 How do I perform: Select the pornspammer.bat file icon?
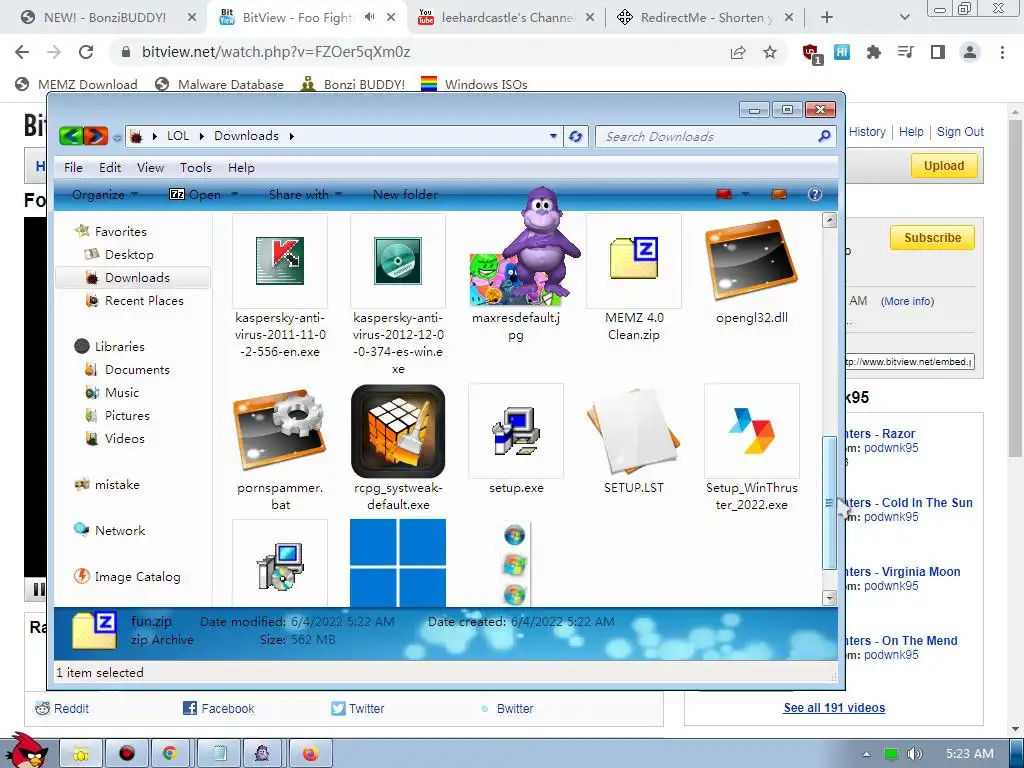pyautogui.click(x=280, y=430)
